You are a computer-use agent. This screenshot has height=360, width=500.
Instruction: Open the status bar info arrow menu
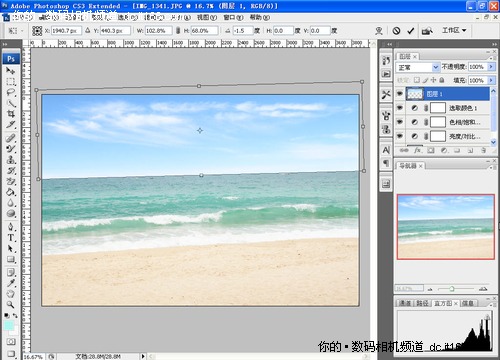[143, 356]
